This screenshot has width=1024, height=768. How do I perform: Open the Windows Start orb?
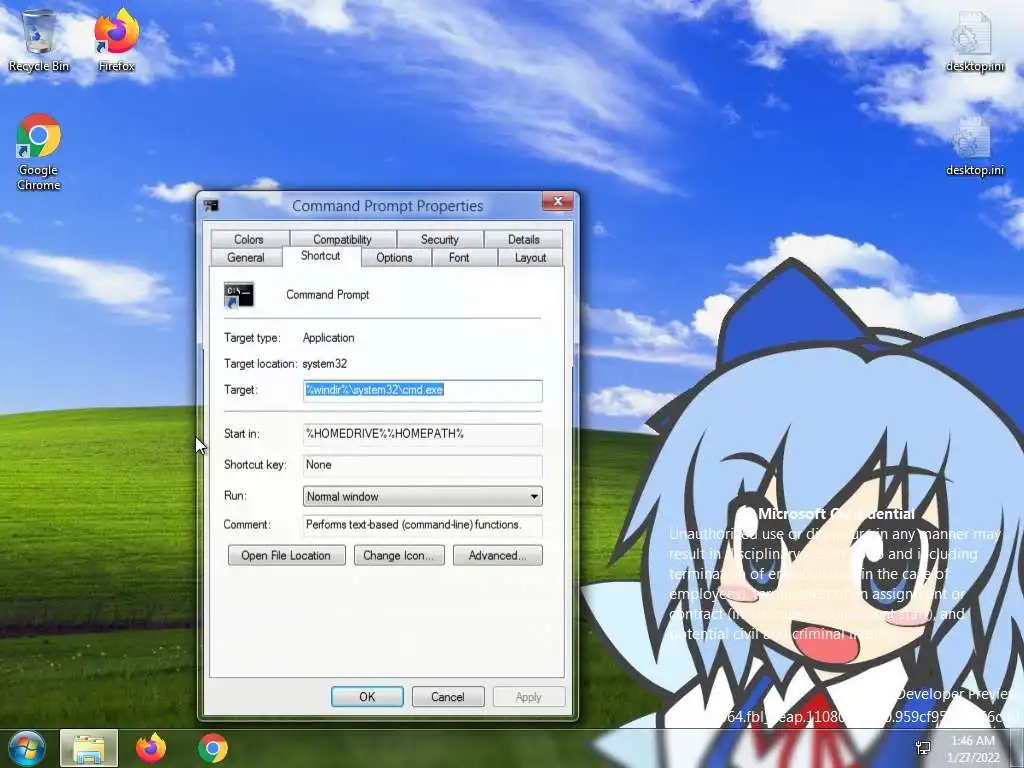(x=26, y=748)
